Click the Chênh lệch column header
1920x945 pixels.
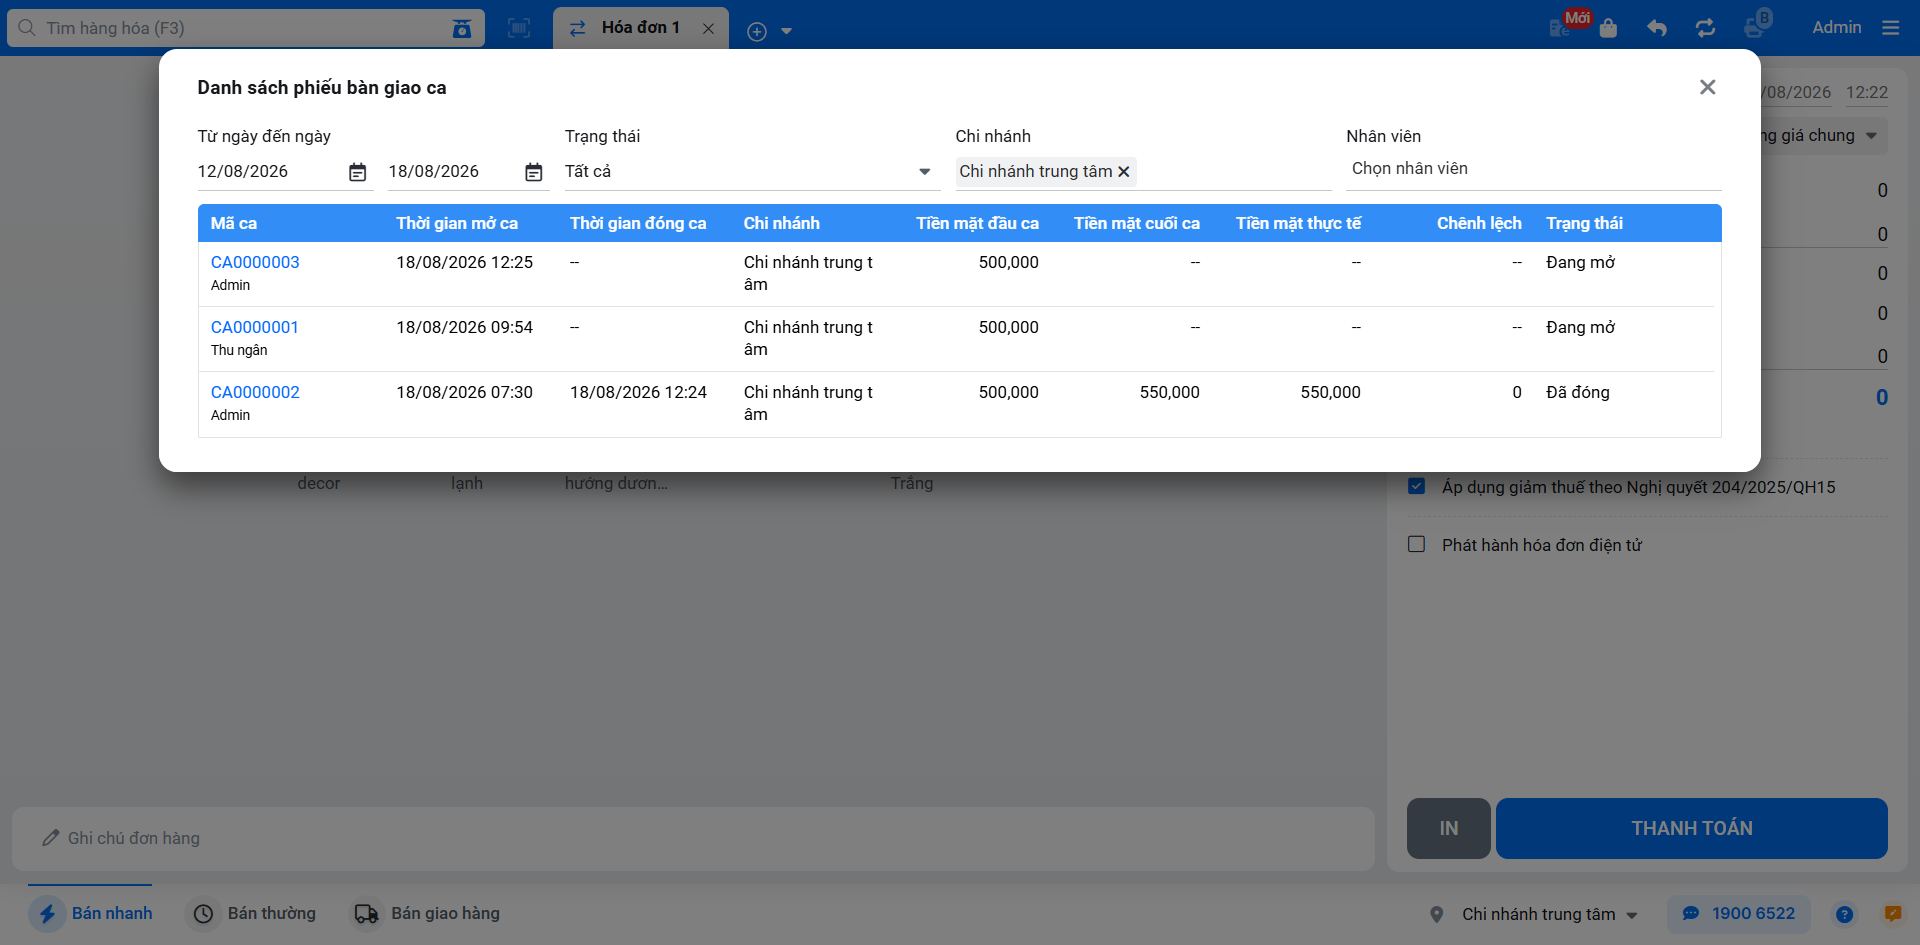(1479, 223)
